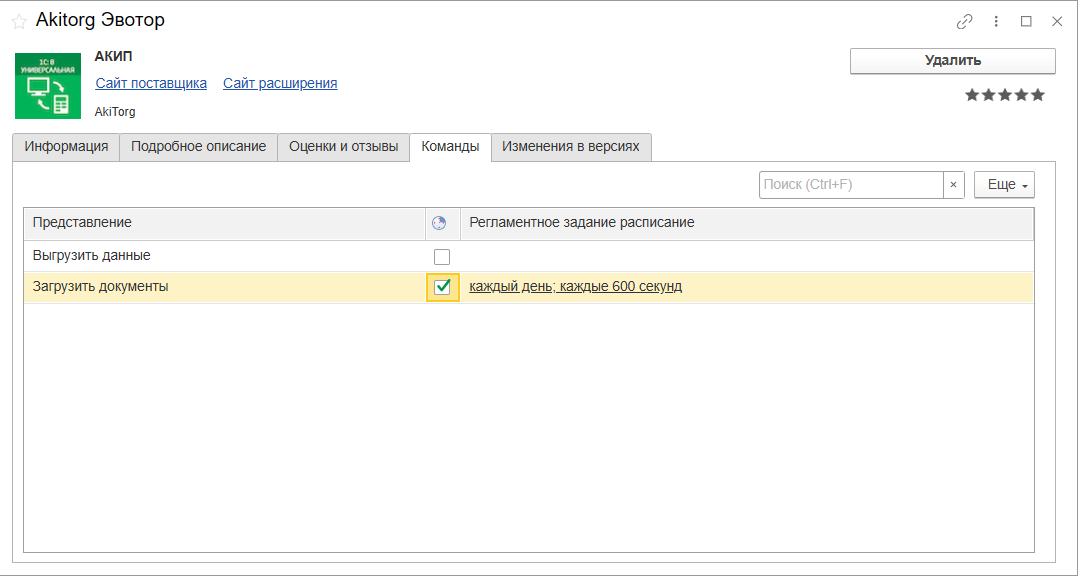Open schedule 'каждый день; каждые 600 секунд'

pos(575,287)
